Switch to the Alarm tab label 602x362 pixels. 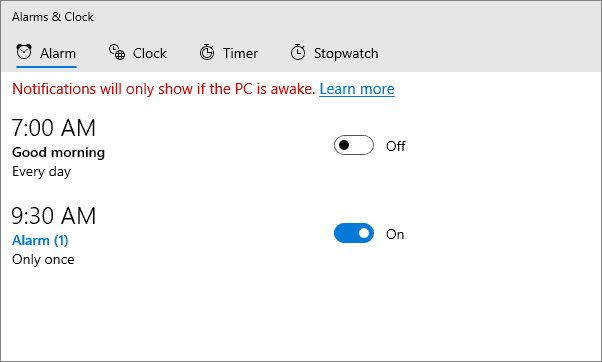point(58,53)
